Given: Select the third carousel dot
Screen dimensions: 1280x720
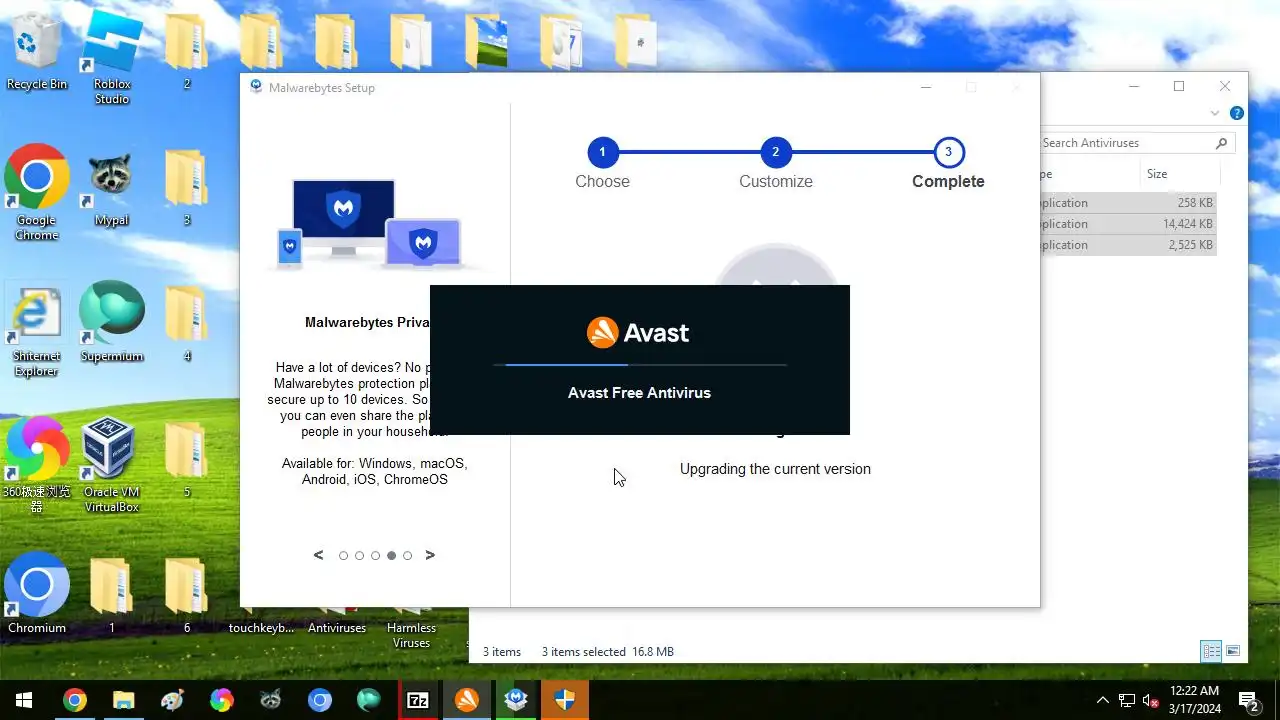Looking at the screenshot, I should 375,555.
